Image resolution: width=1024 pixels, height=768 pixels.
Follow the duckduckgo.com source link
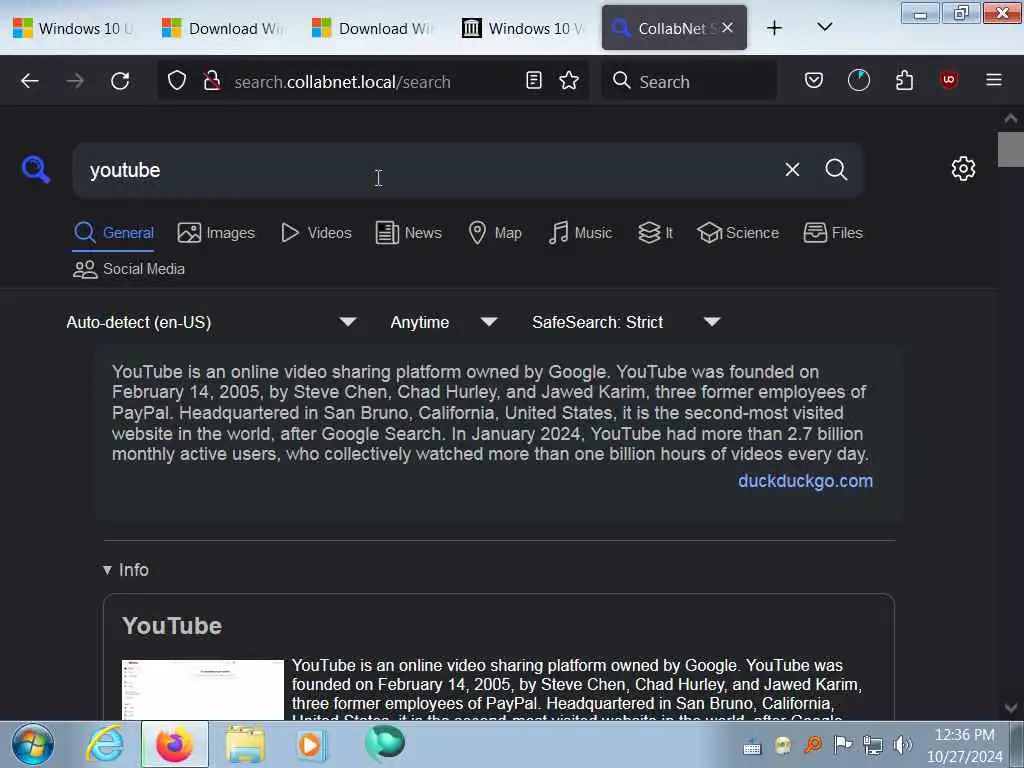pyautogui.click(x=805, y=481)
